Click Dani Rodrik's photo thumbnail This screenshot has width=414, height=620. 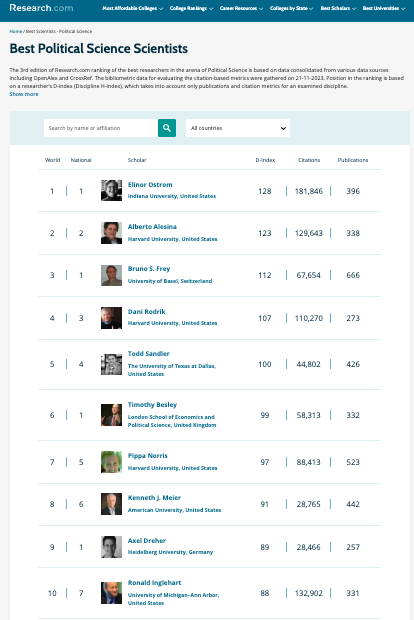(x=112, y=318)
